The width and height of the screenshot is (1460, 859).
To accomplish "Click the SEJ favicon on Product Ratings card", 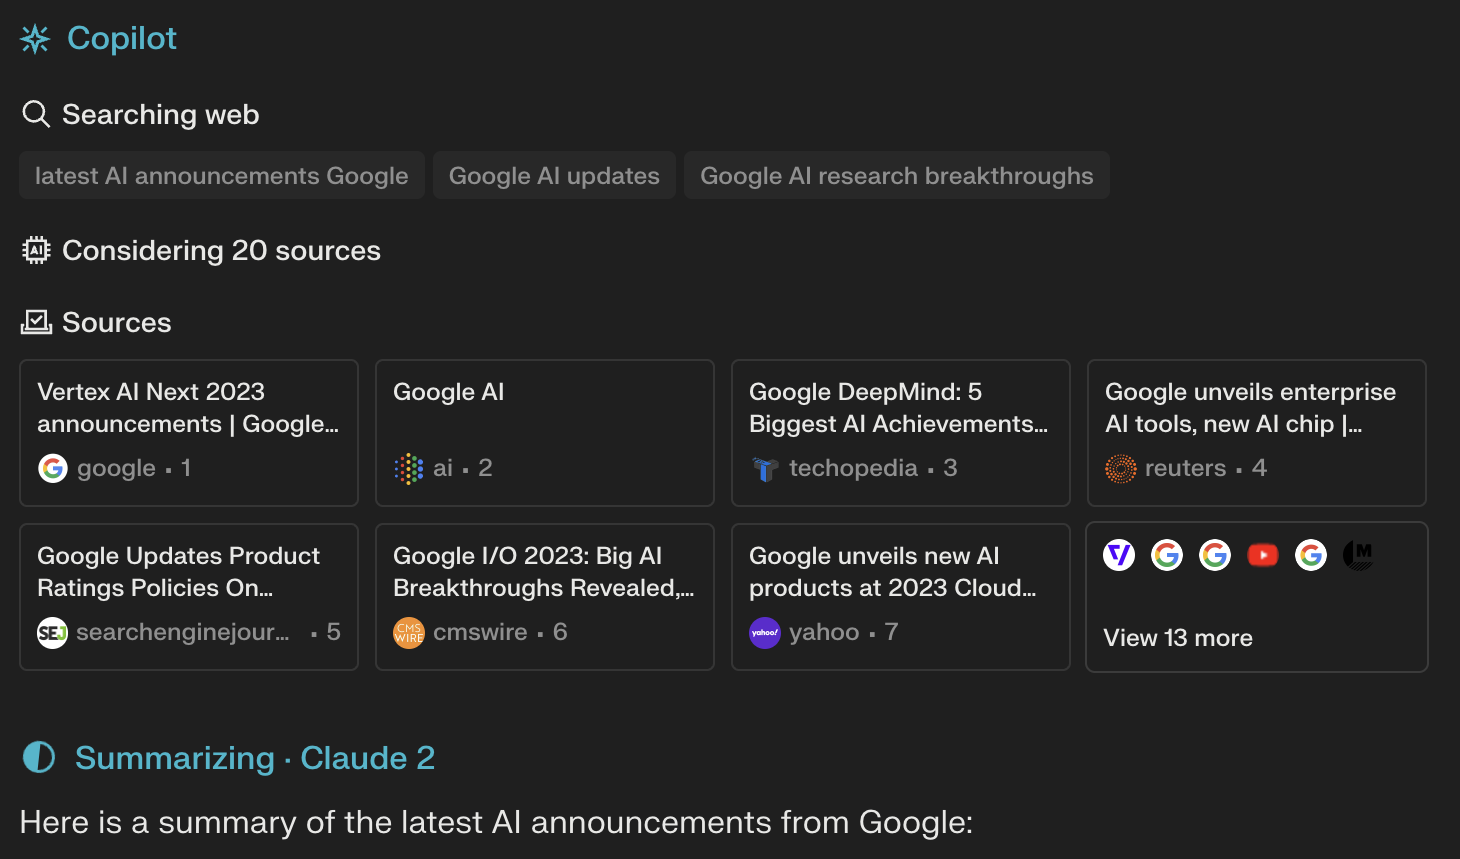I will pyautogui.click(x=53, y=632).
